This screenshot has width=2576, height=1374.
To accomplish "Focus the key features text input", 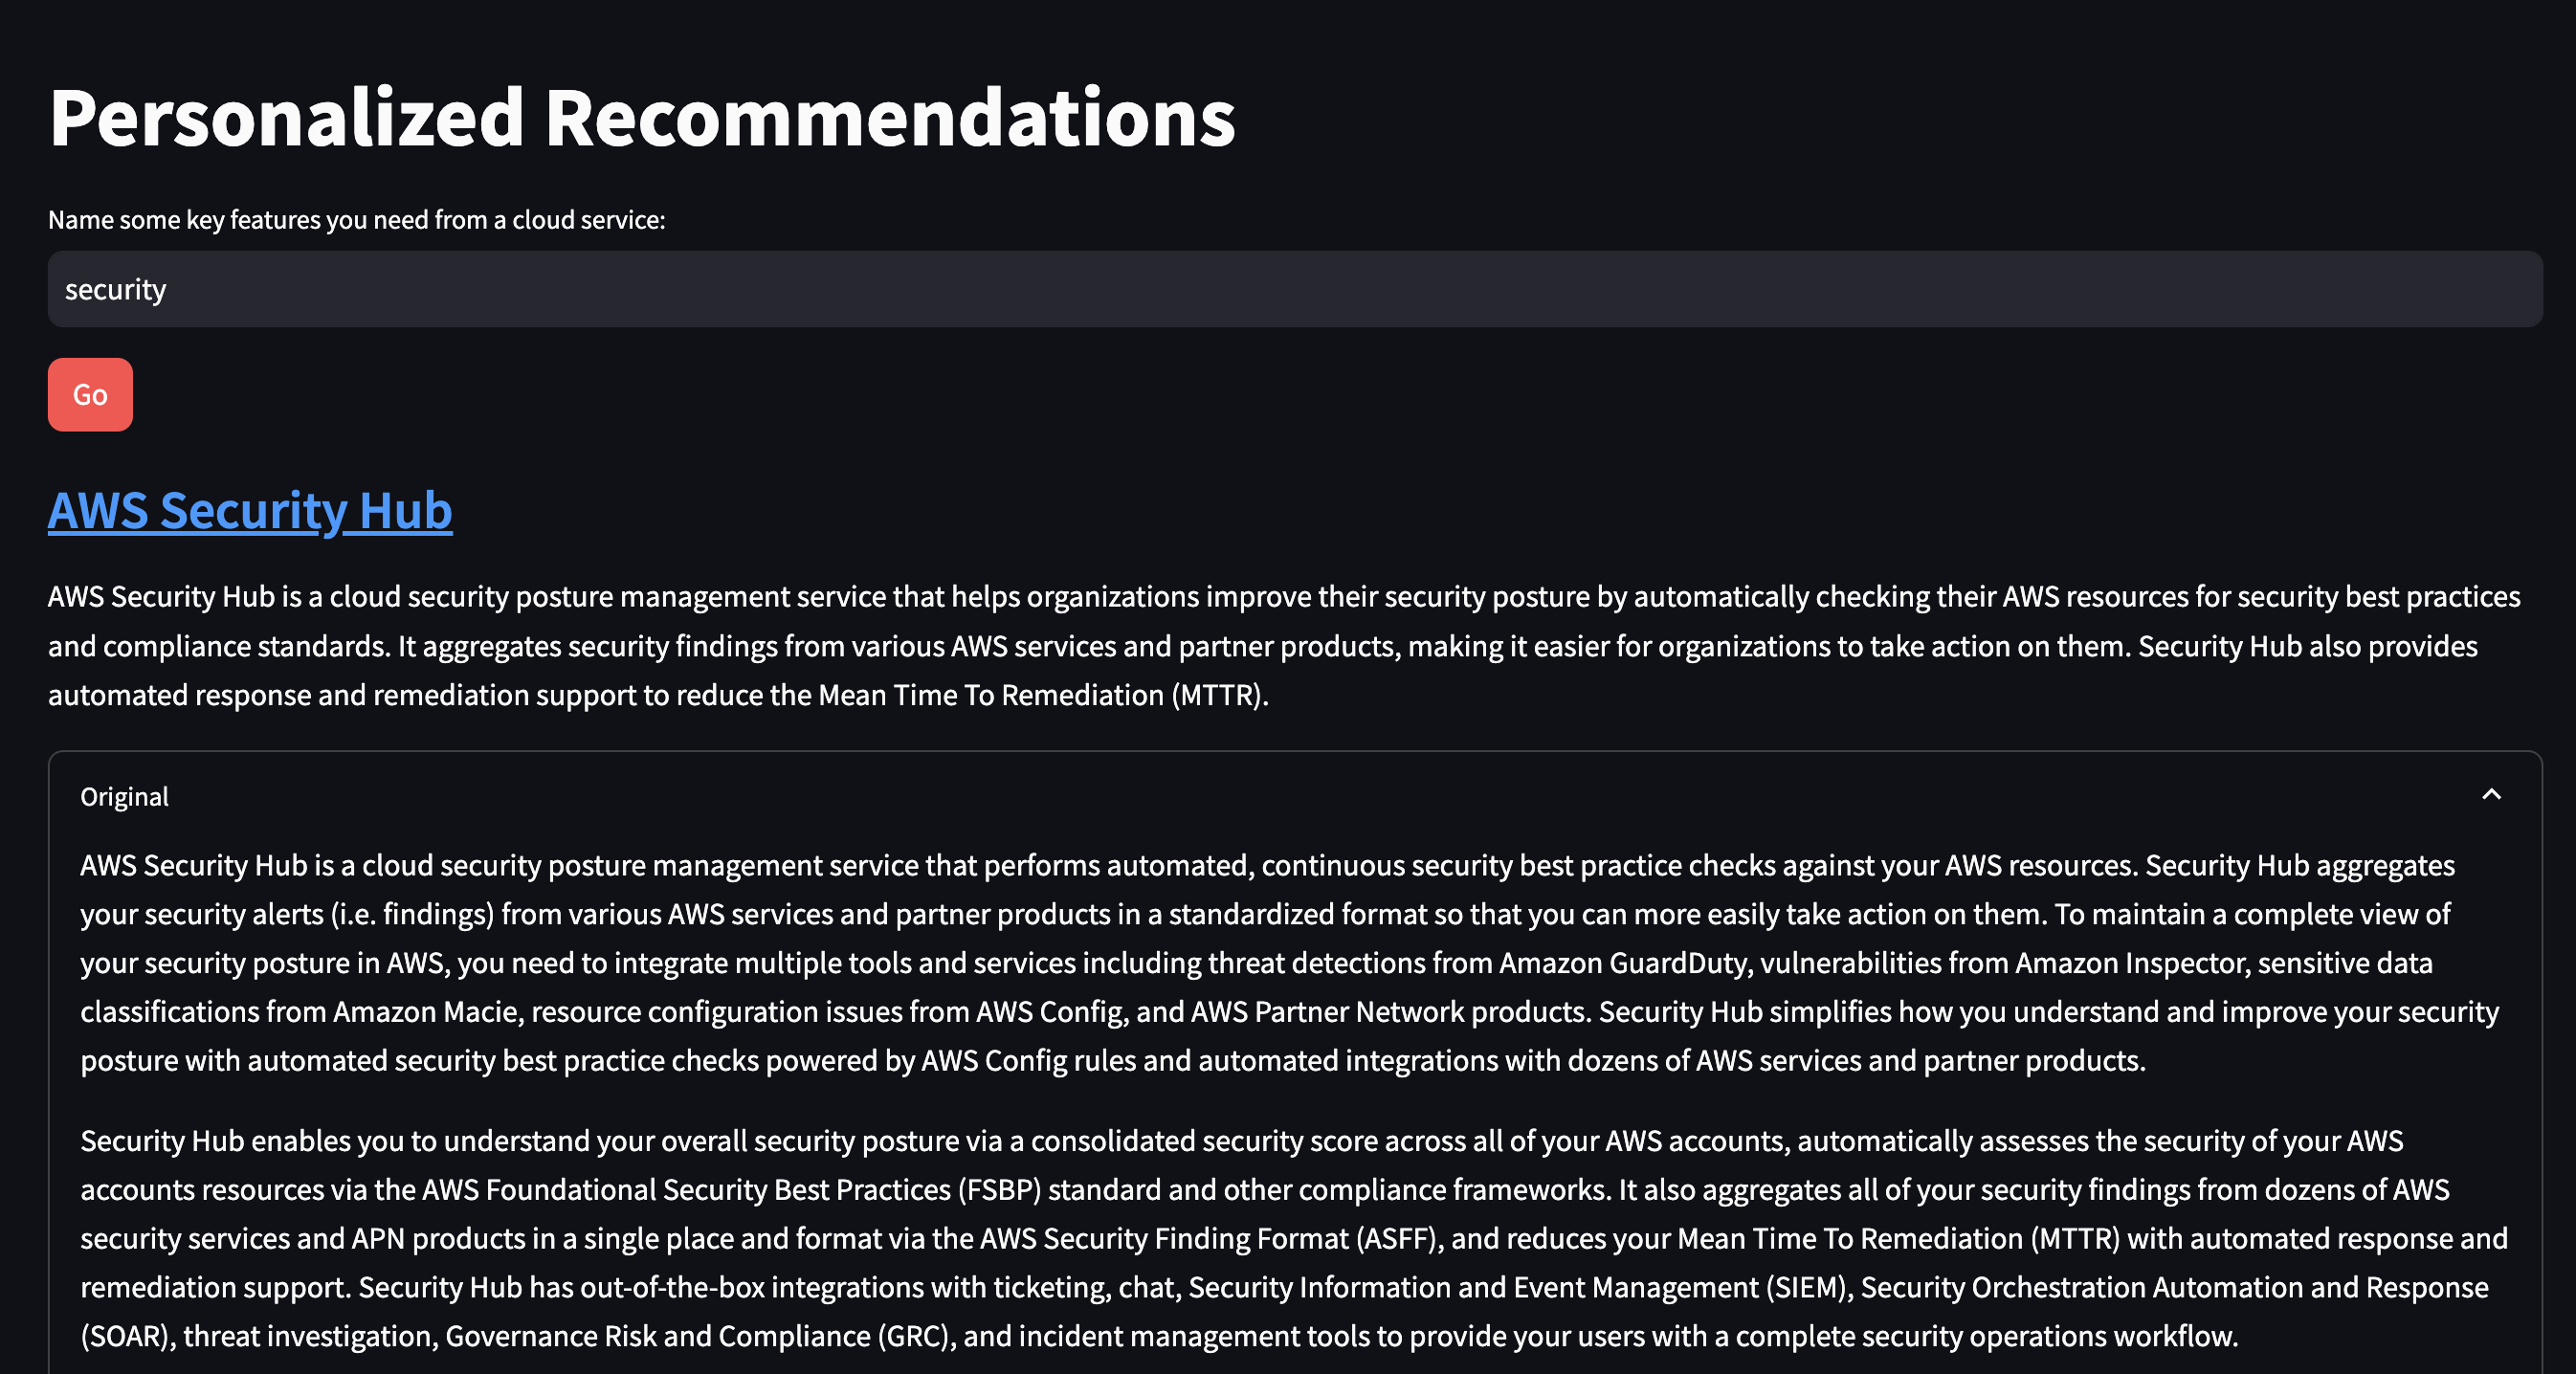I will coord(1294,289).
